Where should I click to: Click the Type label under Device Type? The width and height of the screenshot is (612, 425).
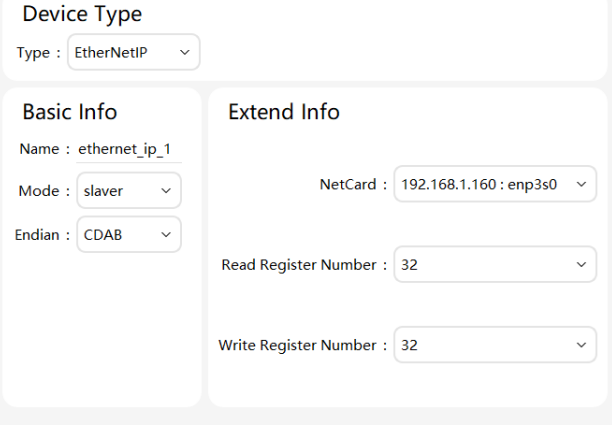(x=33, y=53)
